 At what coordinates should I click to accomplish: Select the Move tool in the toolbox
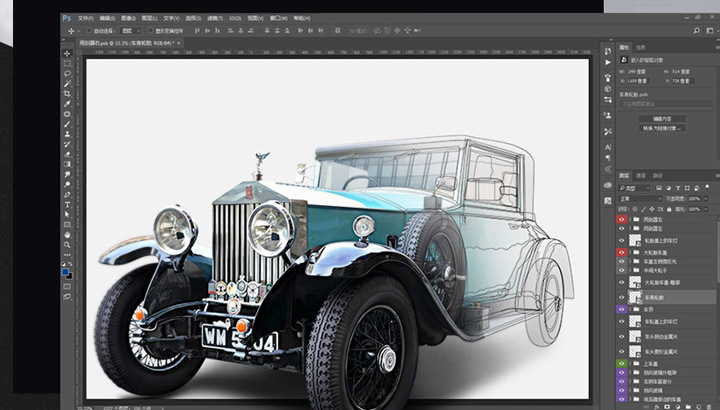tap(67, 53)
